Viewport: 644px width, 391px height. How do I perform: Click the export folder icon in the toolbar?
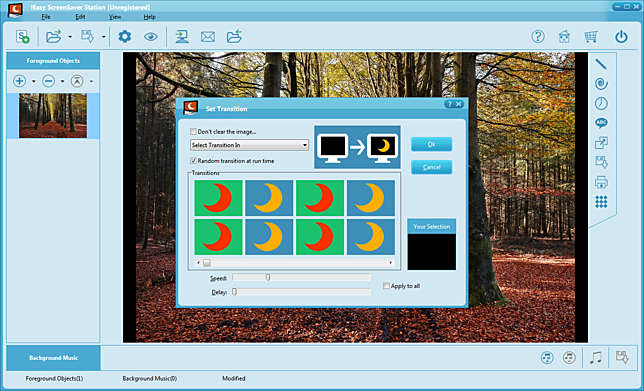pos(234,37)
